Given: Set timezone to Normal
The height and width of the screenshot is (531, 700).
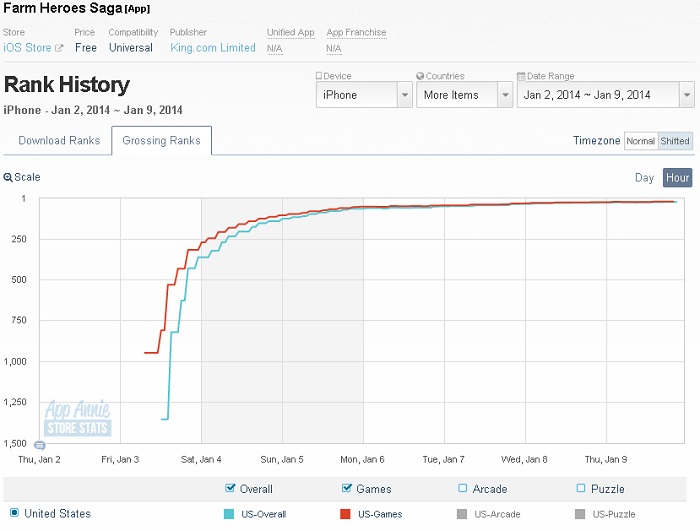Looking at the screenshot, I should point(641,141).
